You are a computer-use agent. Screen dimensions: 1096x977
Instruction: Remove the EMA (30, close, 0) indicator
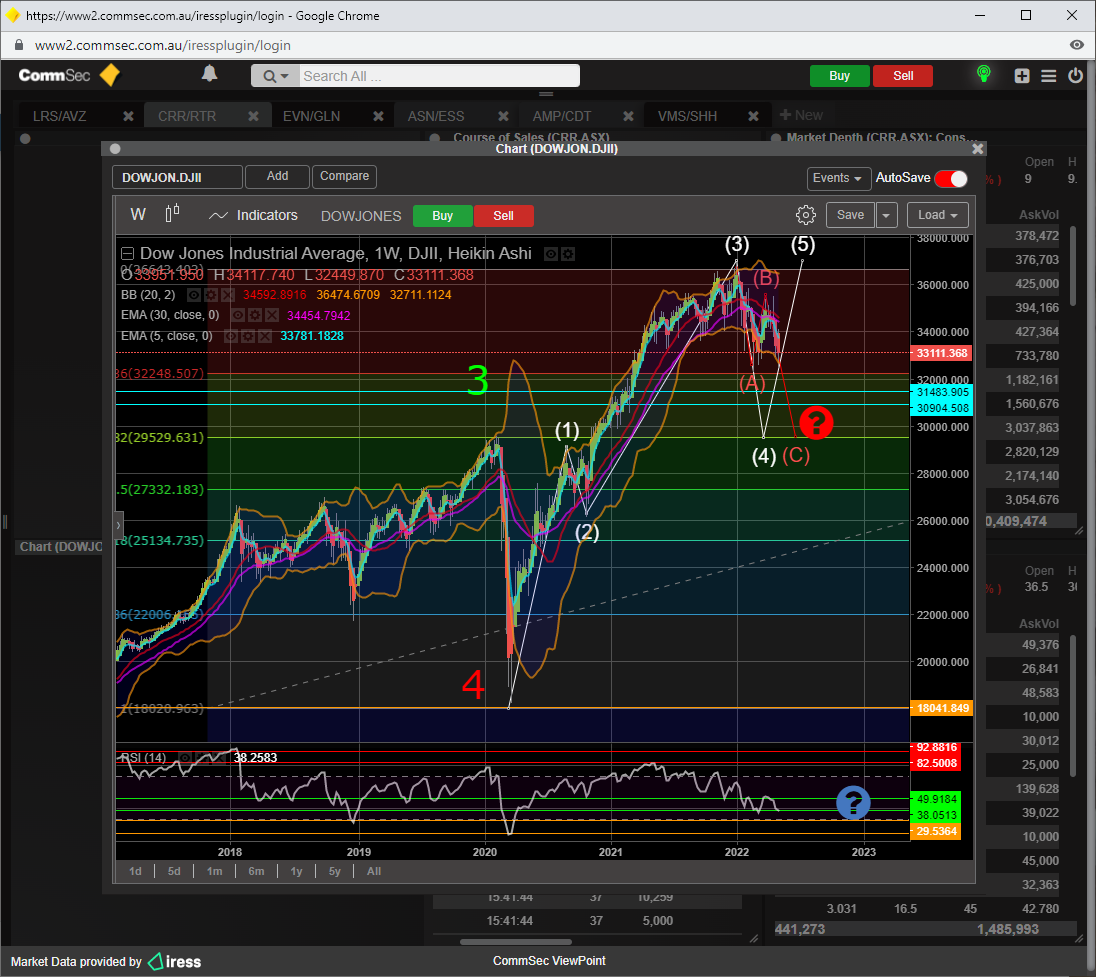pos(272,316)
